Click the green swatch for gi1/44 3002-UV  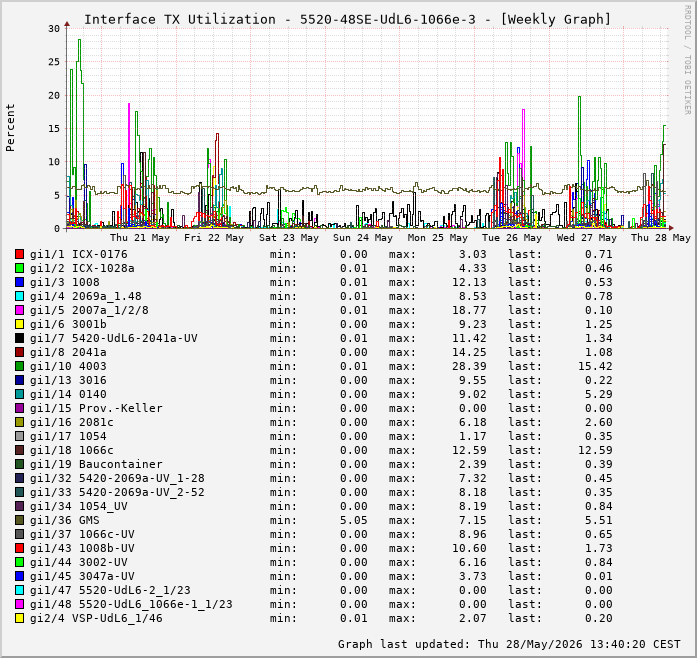[19, 562]
